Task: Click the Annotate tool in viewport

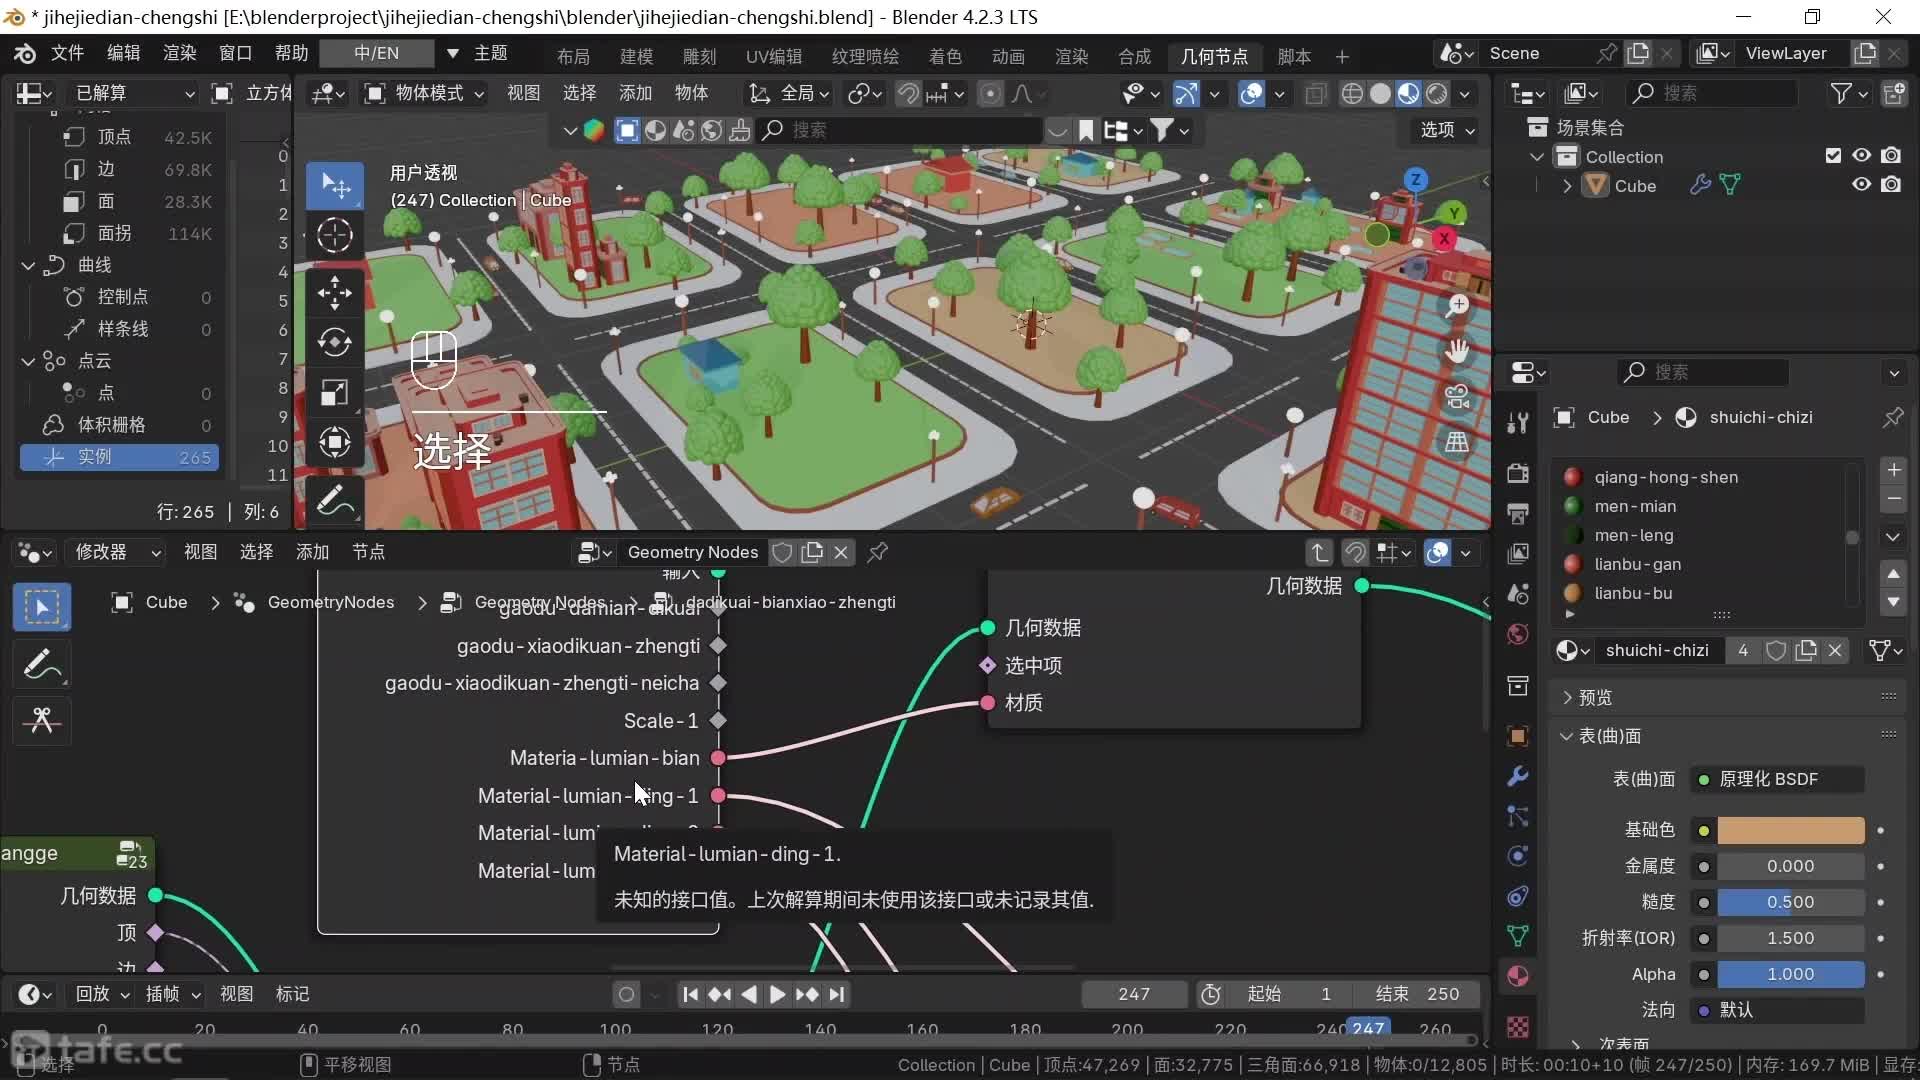Action: click(334, 501)
